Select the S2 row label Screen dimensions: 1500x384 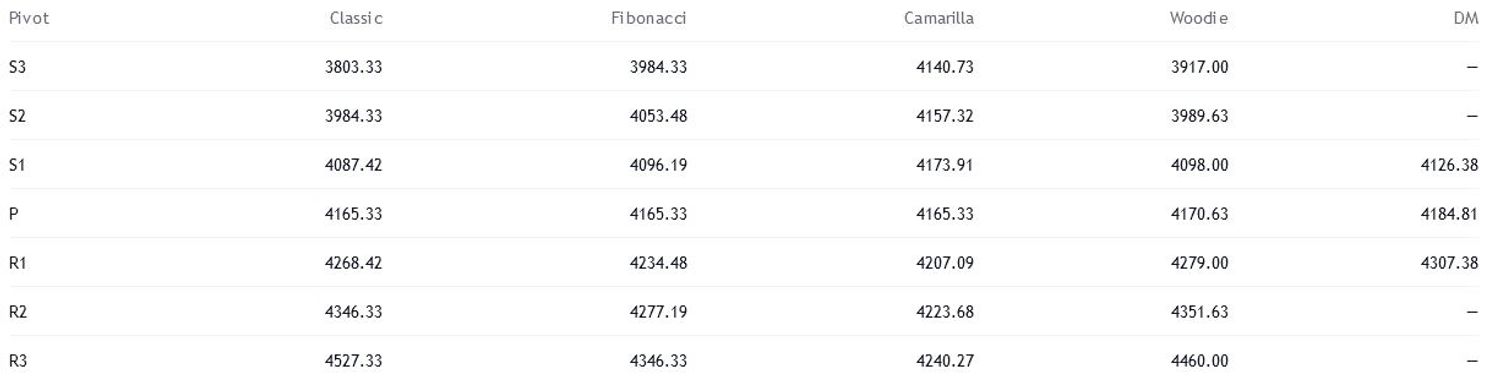point(17,116)
